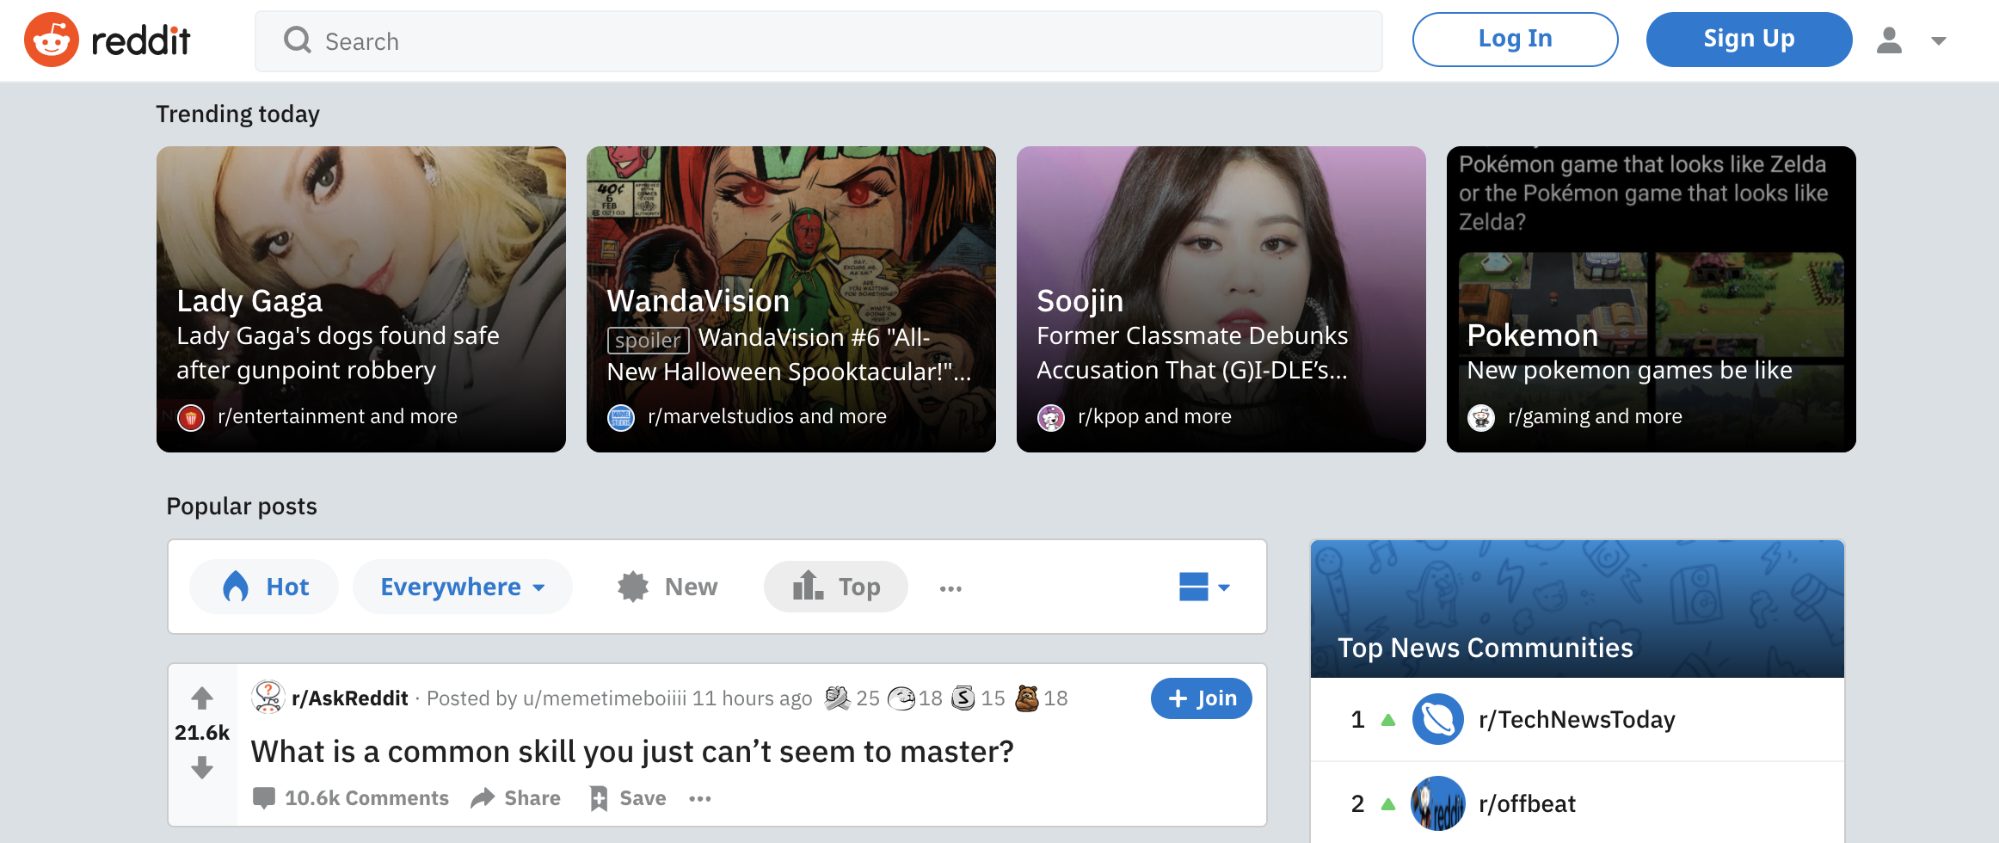Click the S award icon with count 15
The width and height of the screenshot is (1999, 843).
[x=963, y=697]
